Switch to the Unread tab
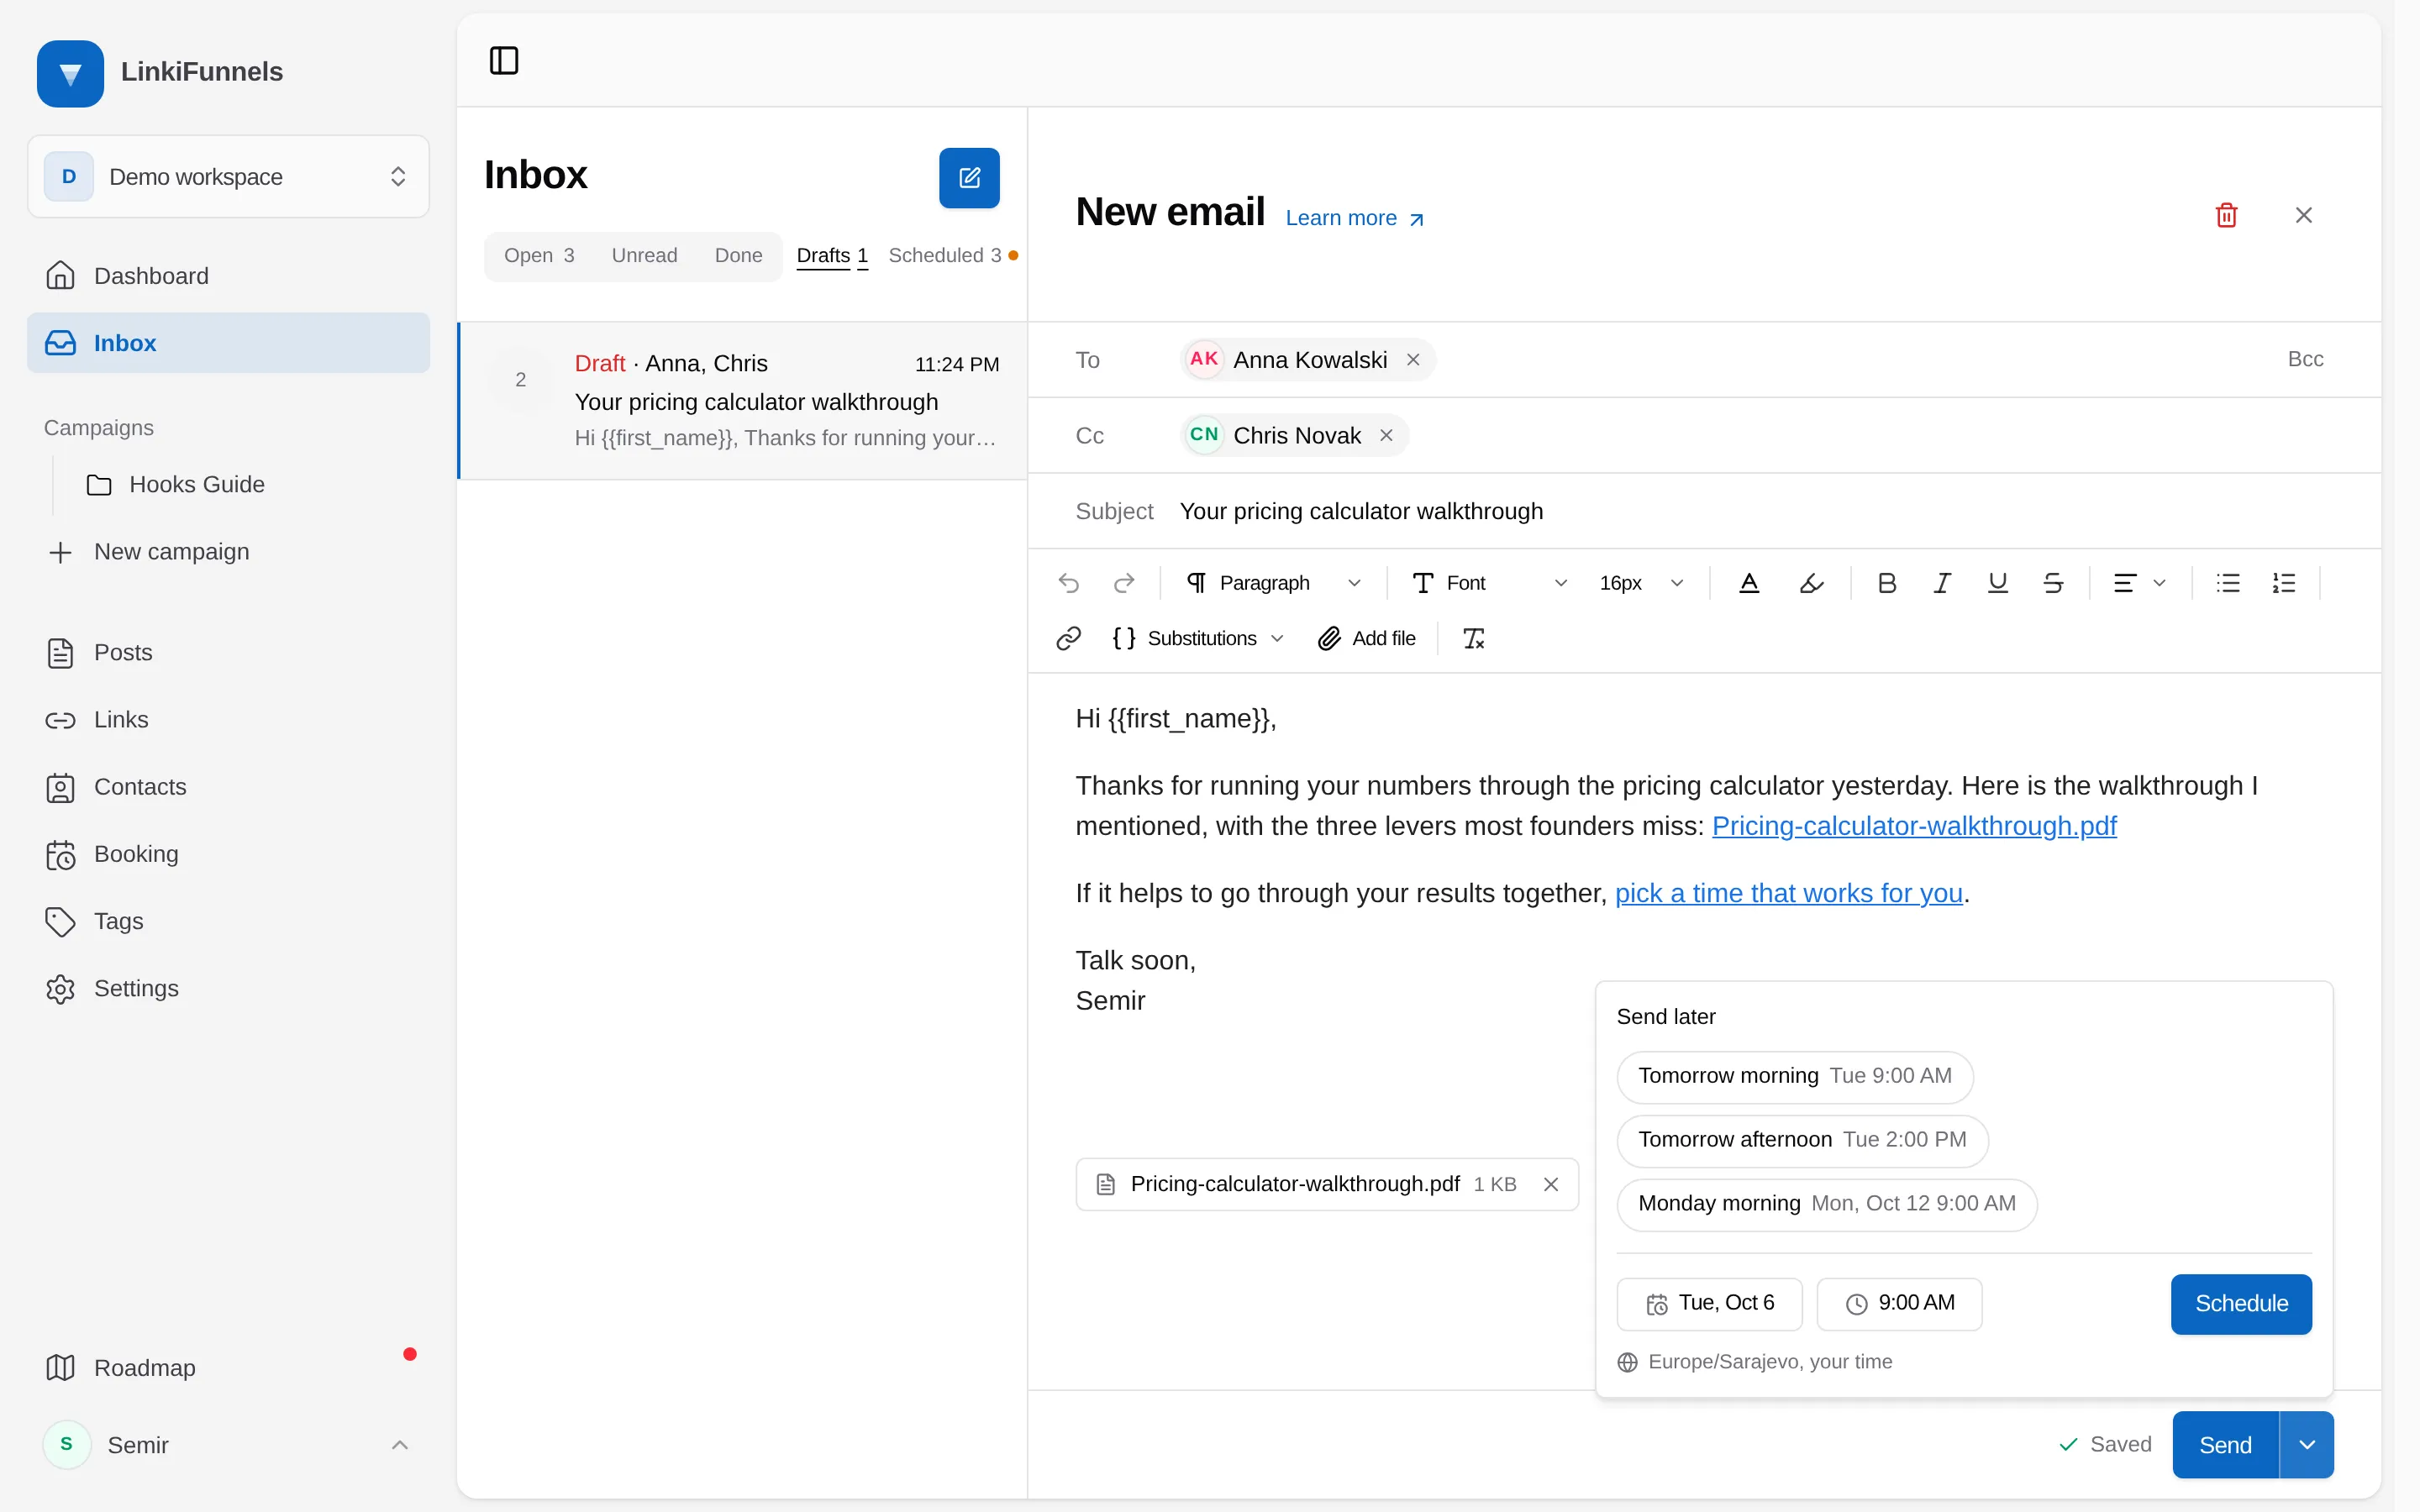The height and width of the screenshot is (1512, 2420). click(x=644, y=256)
